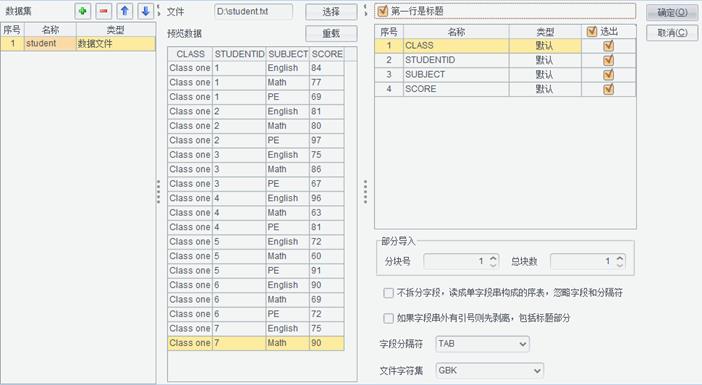Image resolution: width=702 pixels, height=385 pixels.
Task: Click the 类型 header in dataset list
Action: [116, 30]
